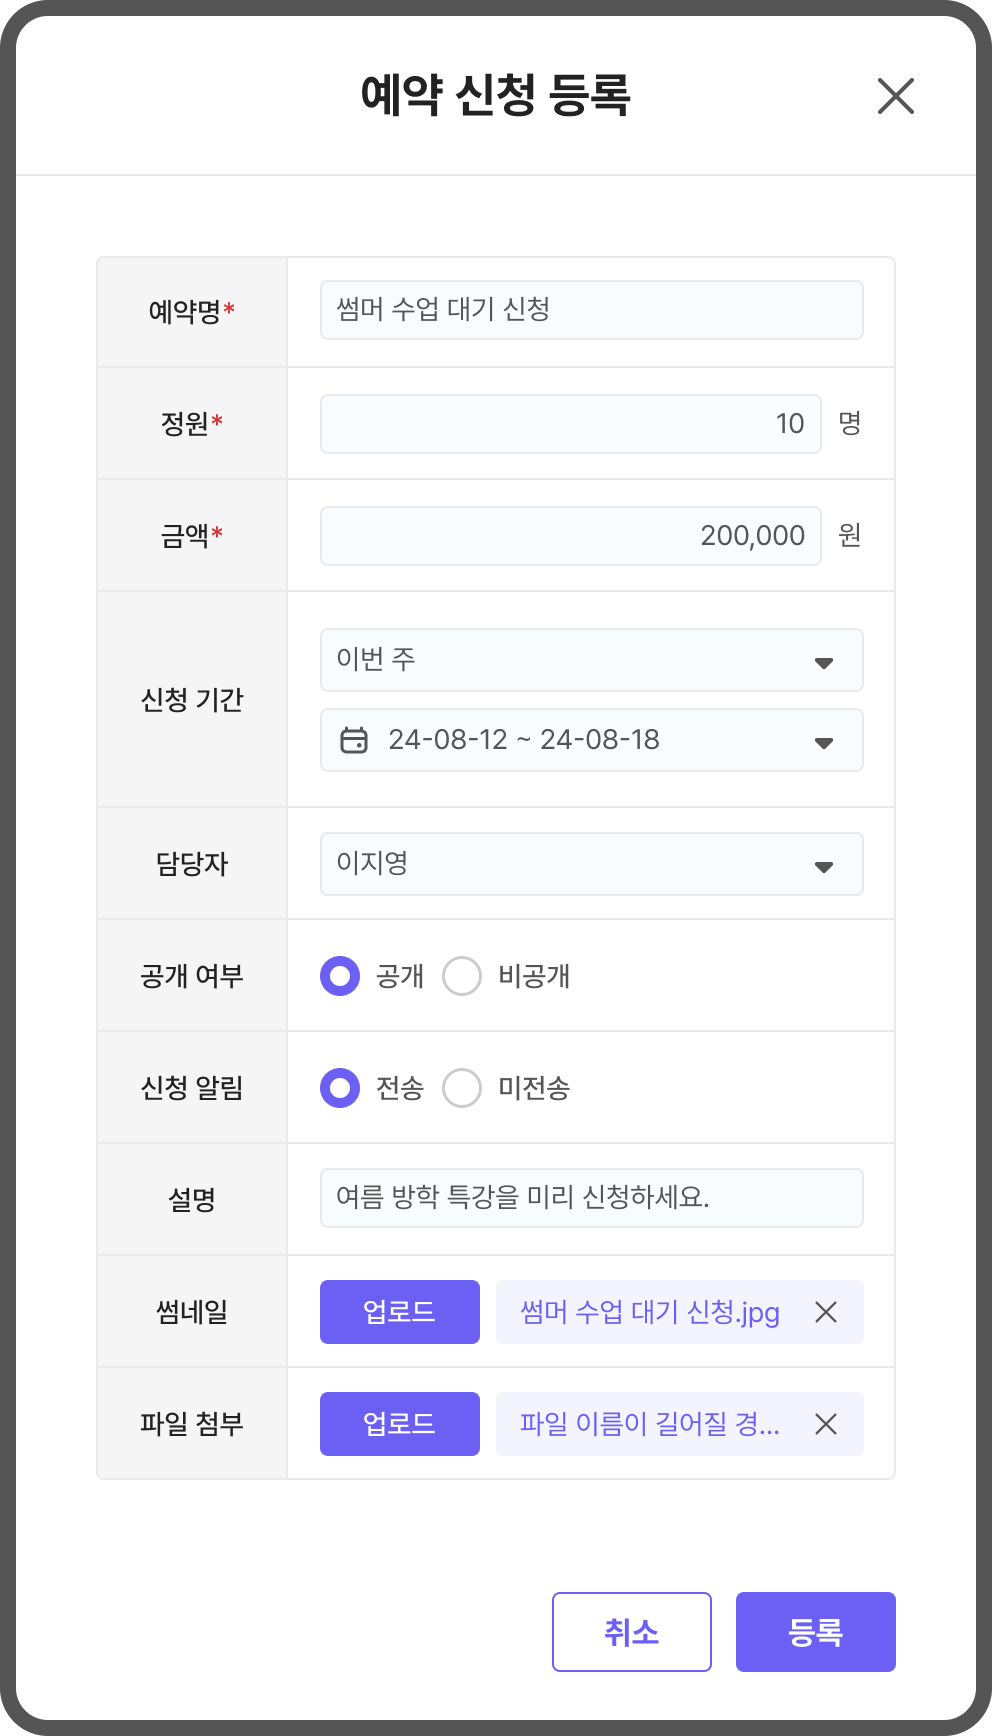Remove the 썸머 수업 대기 신청.jpg thumbnail file
The width and height of the screenshot is (992, 1736).
826,1312
